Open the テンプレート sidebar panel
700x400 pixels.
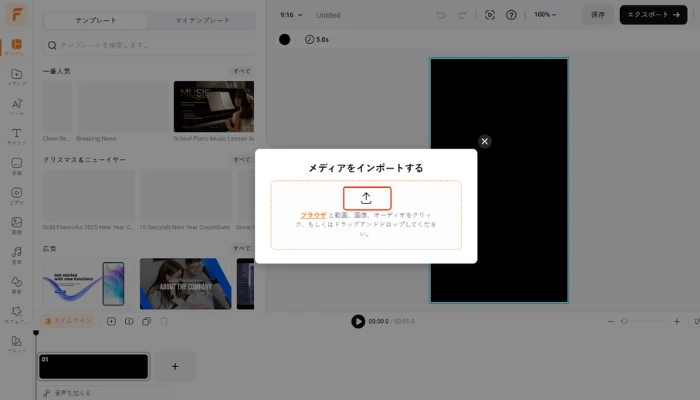(17, 47)
